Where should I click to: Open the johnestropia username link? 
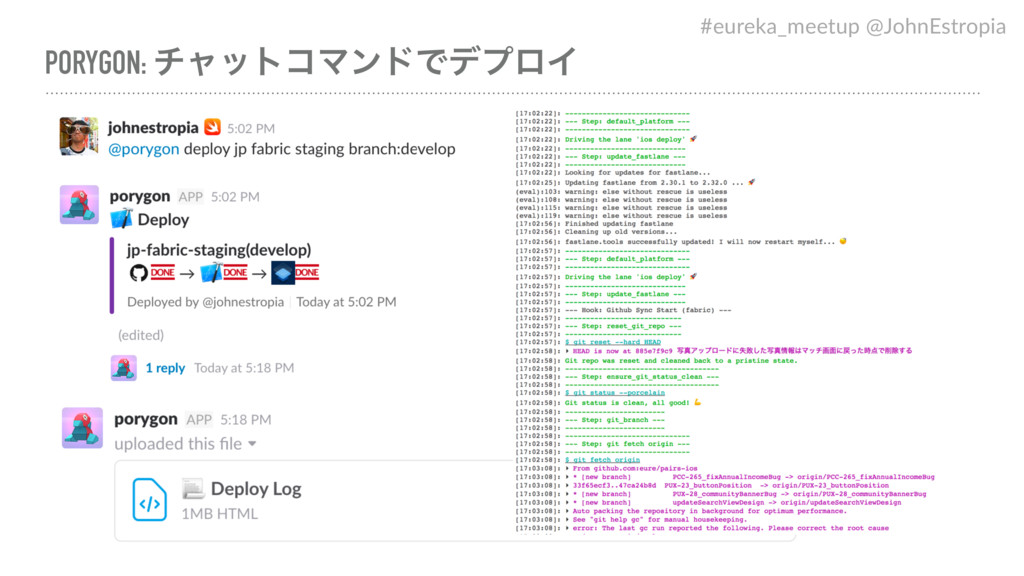point(153,127)
